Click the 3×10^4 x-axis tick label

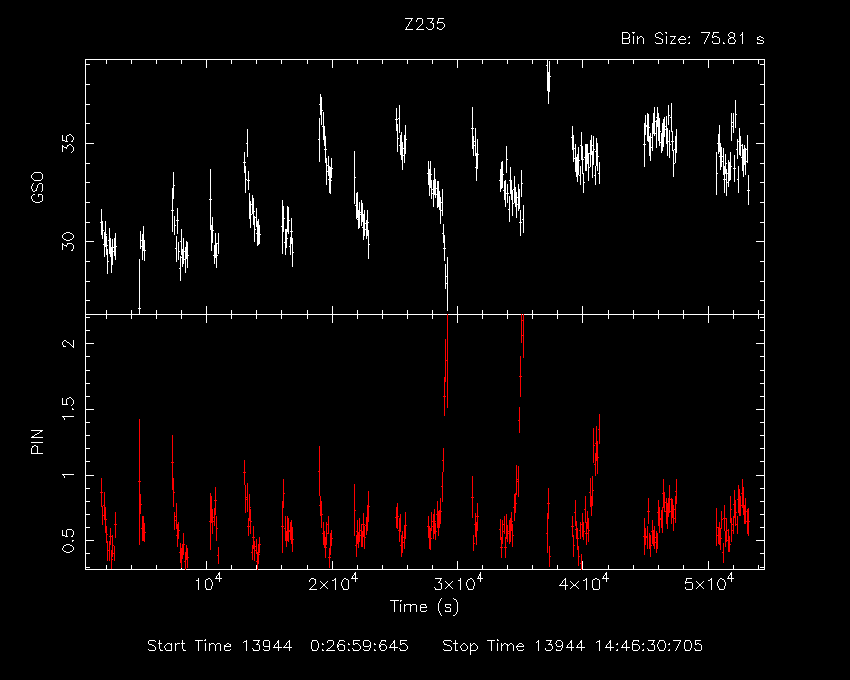coord(459,583)
